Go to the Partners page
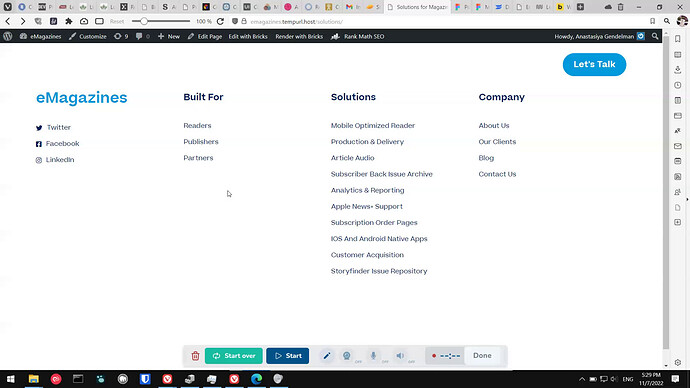 198,158
